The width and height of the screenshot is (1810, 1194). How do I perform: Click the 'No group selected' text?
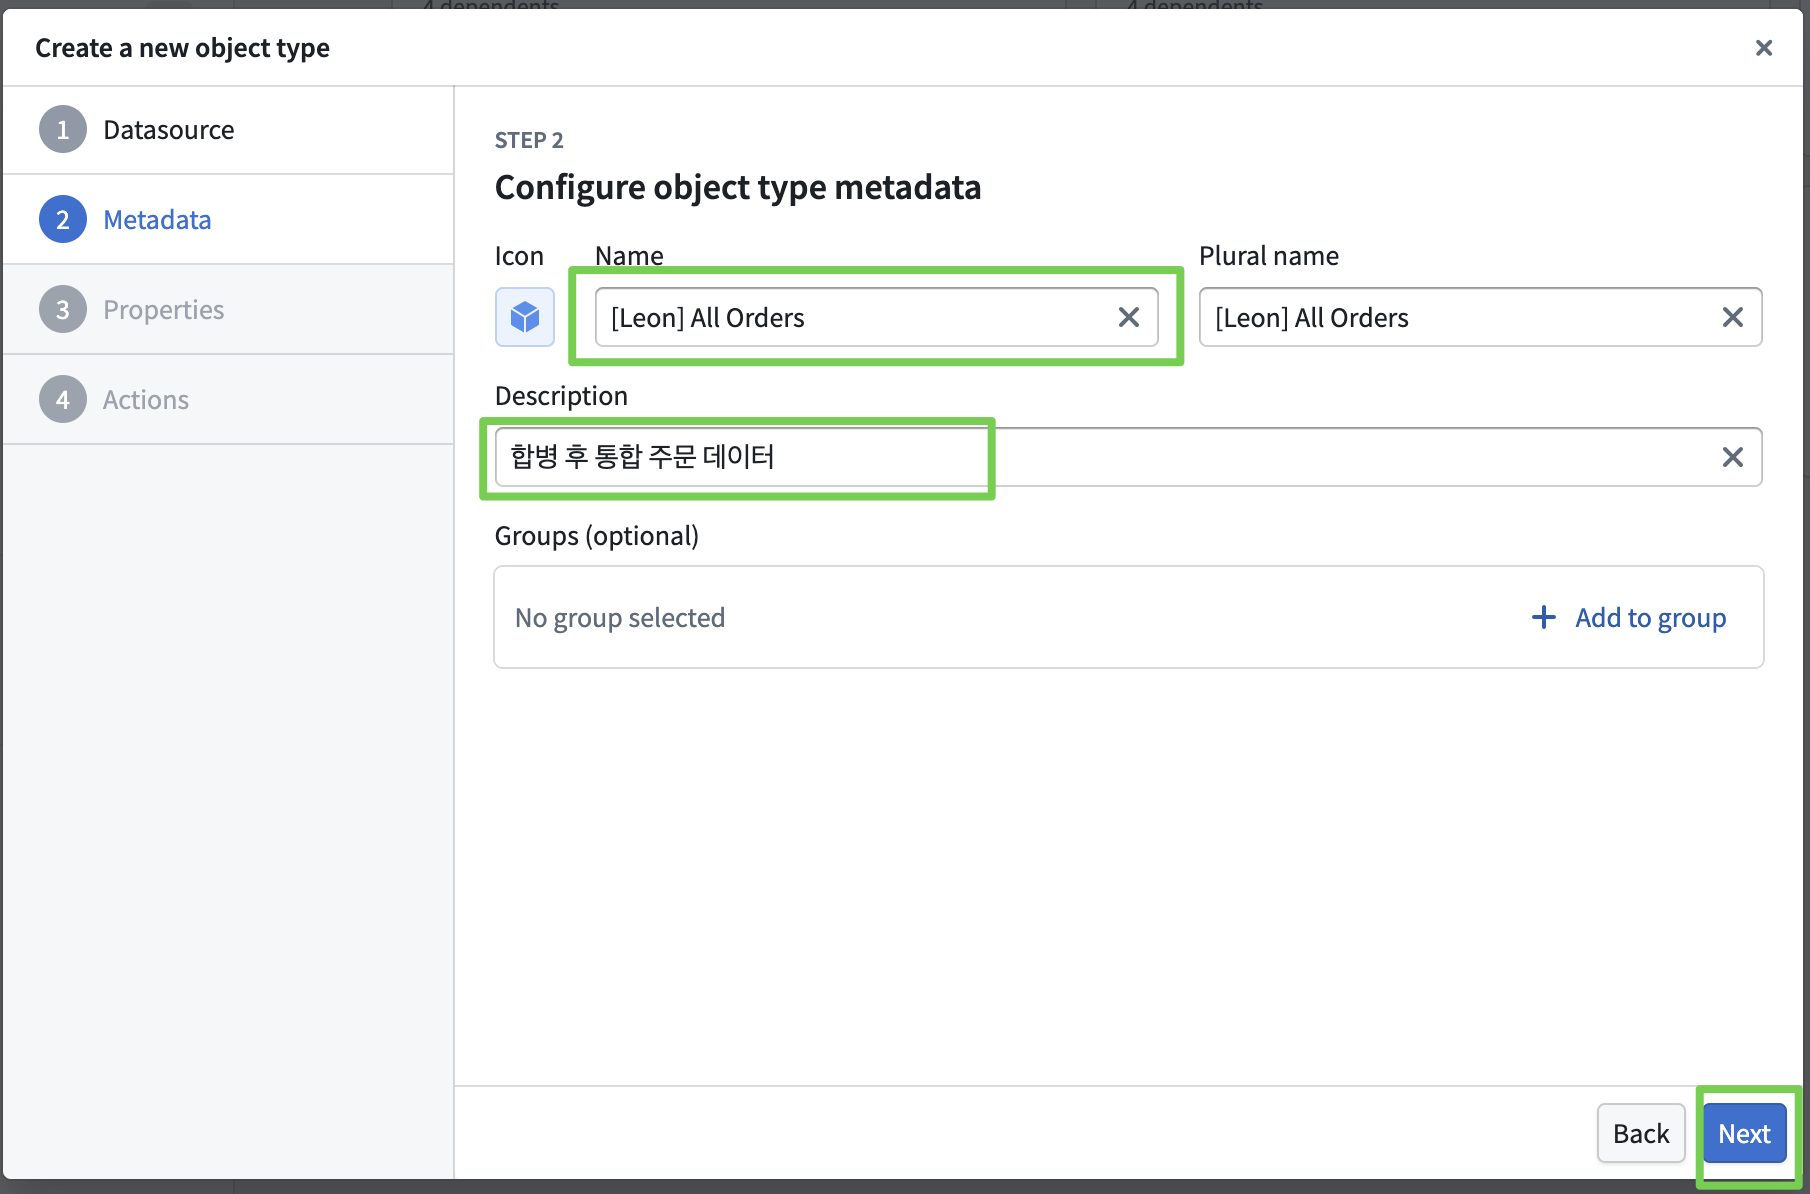[620, 618]
